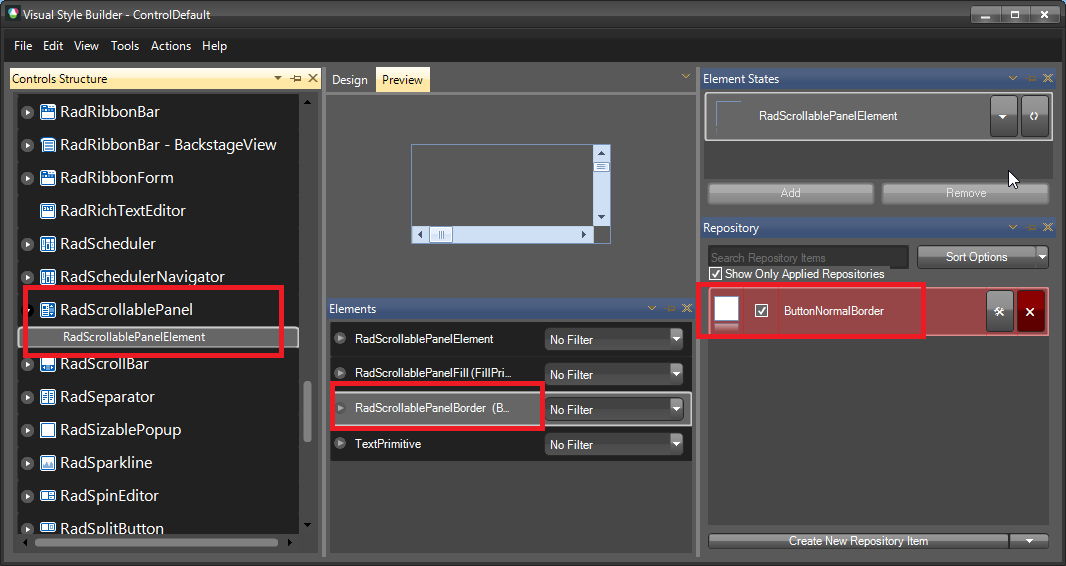Click the RadRibbonBar control icon
Image resolution: width=1066 pixels, height=566 pixels.
[48, 112]
